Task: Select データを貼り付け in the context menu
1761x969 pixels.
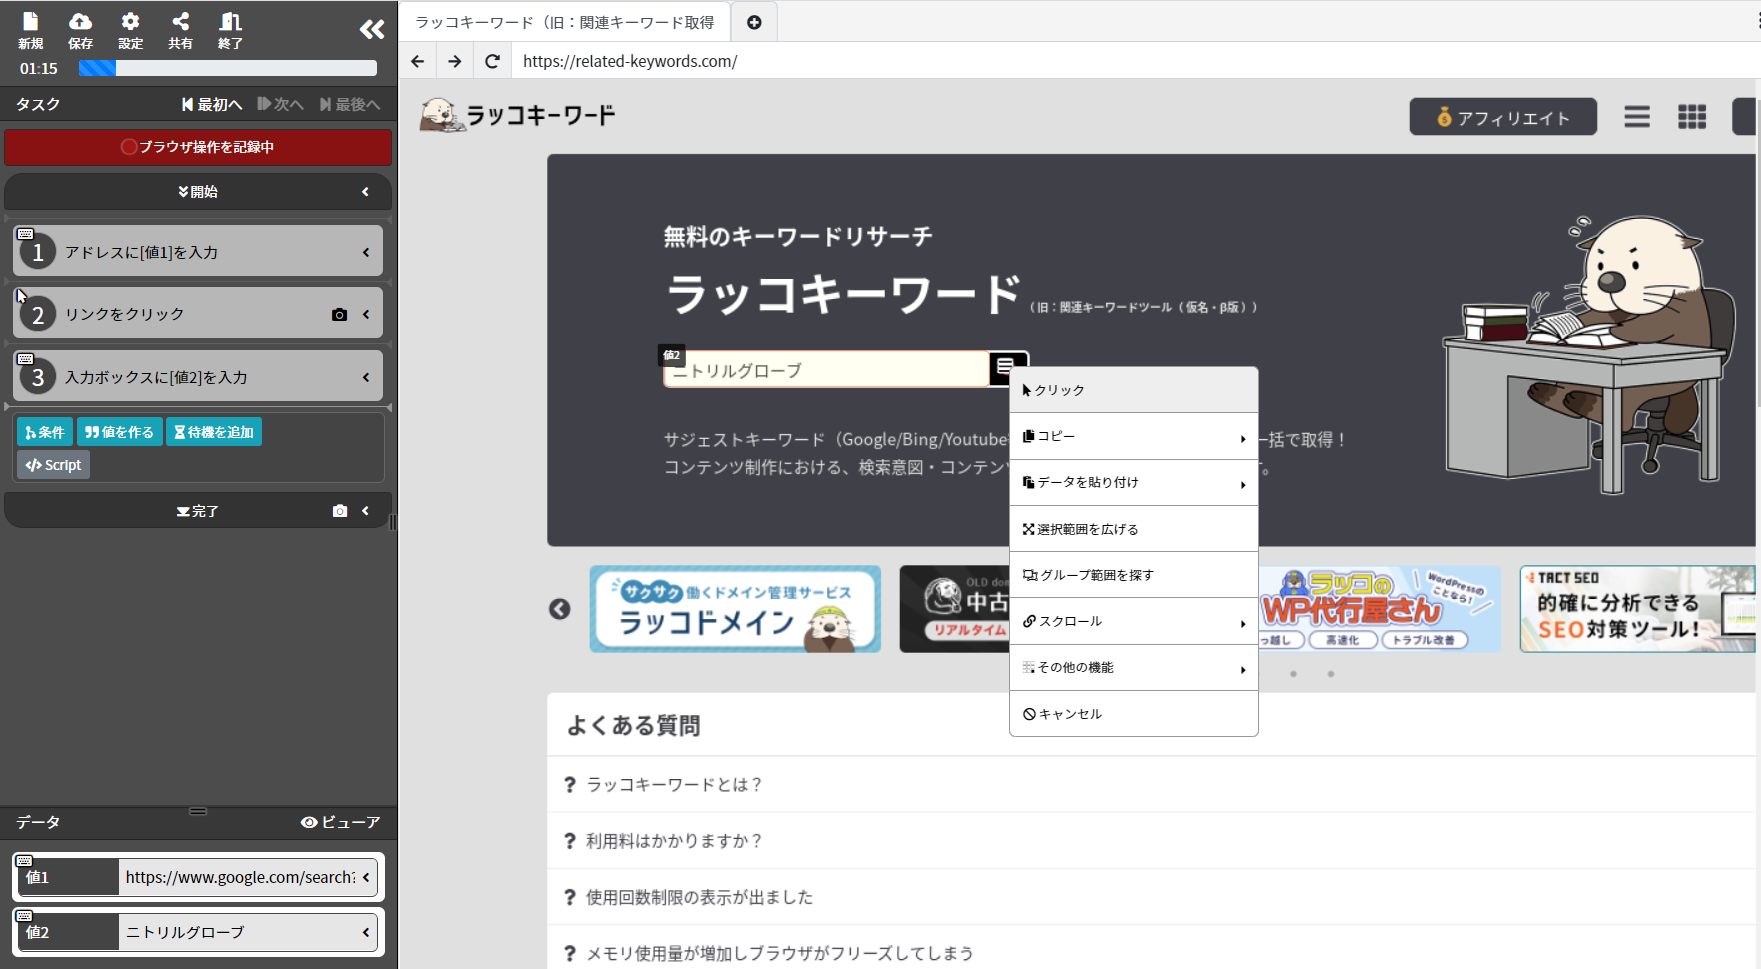Action: pyautogui.click(x=1089, y=482)
